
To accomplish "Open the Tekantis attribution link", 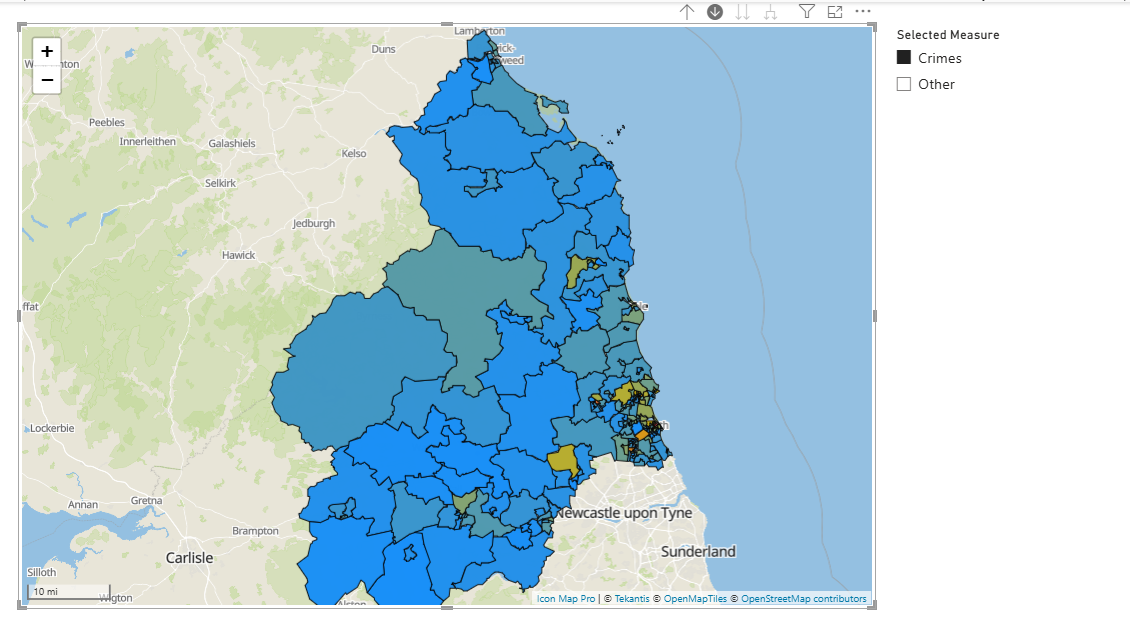I will pos(631,599).
